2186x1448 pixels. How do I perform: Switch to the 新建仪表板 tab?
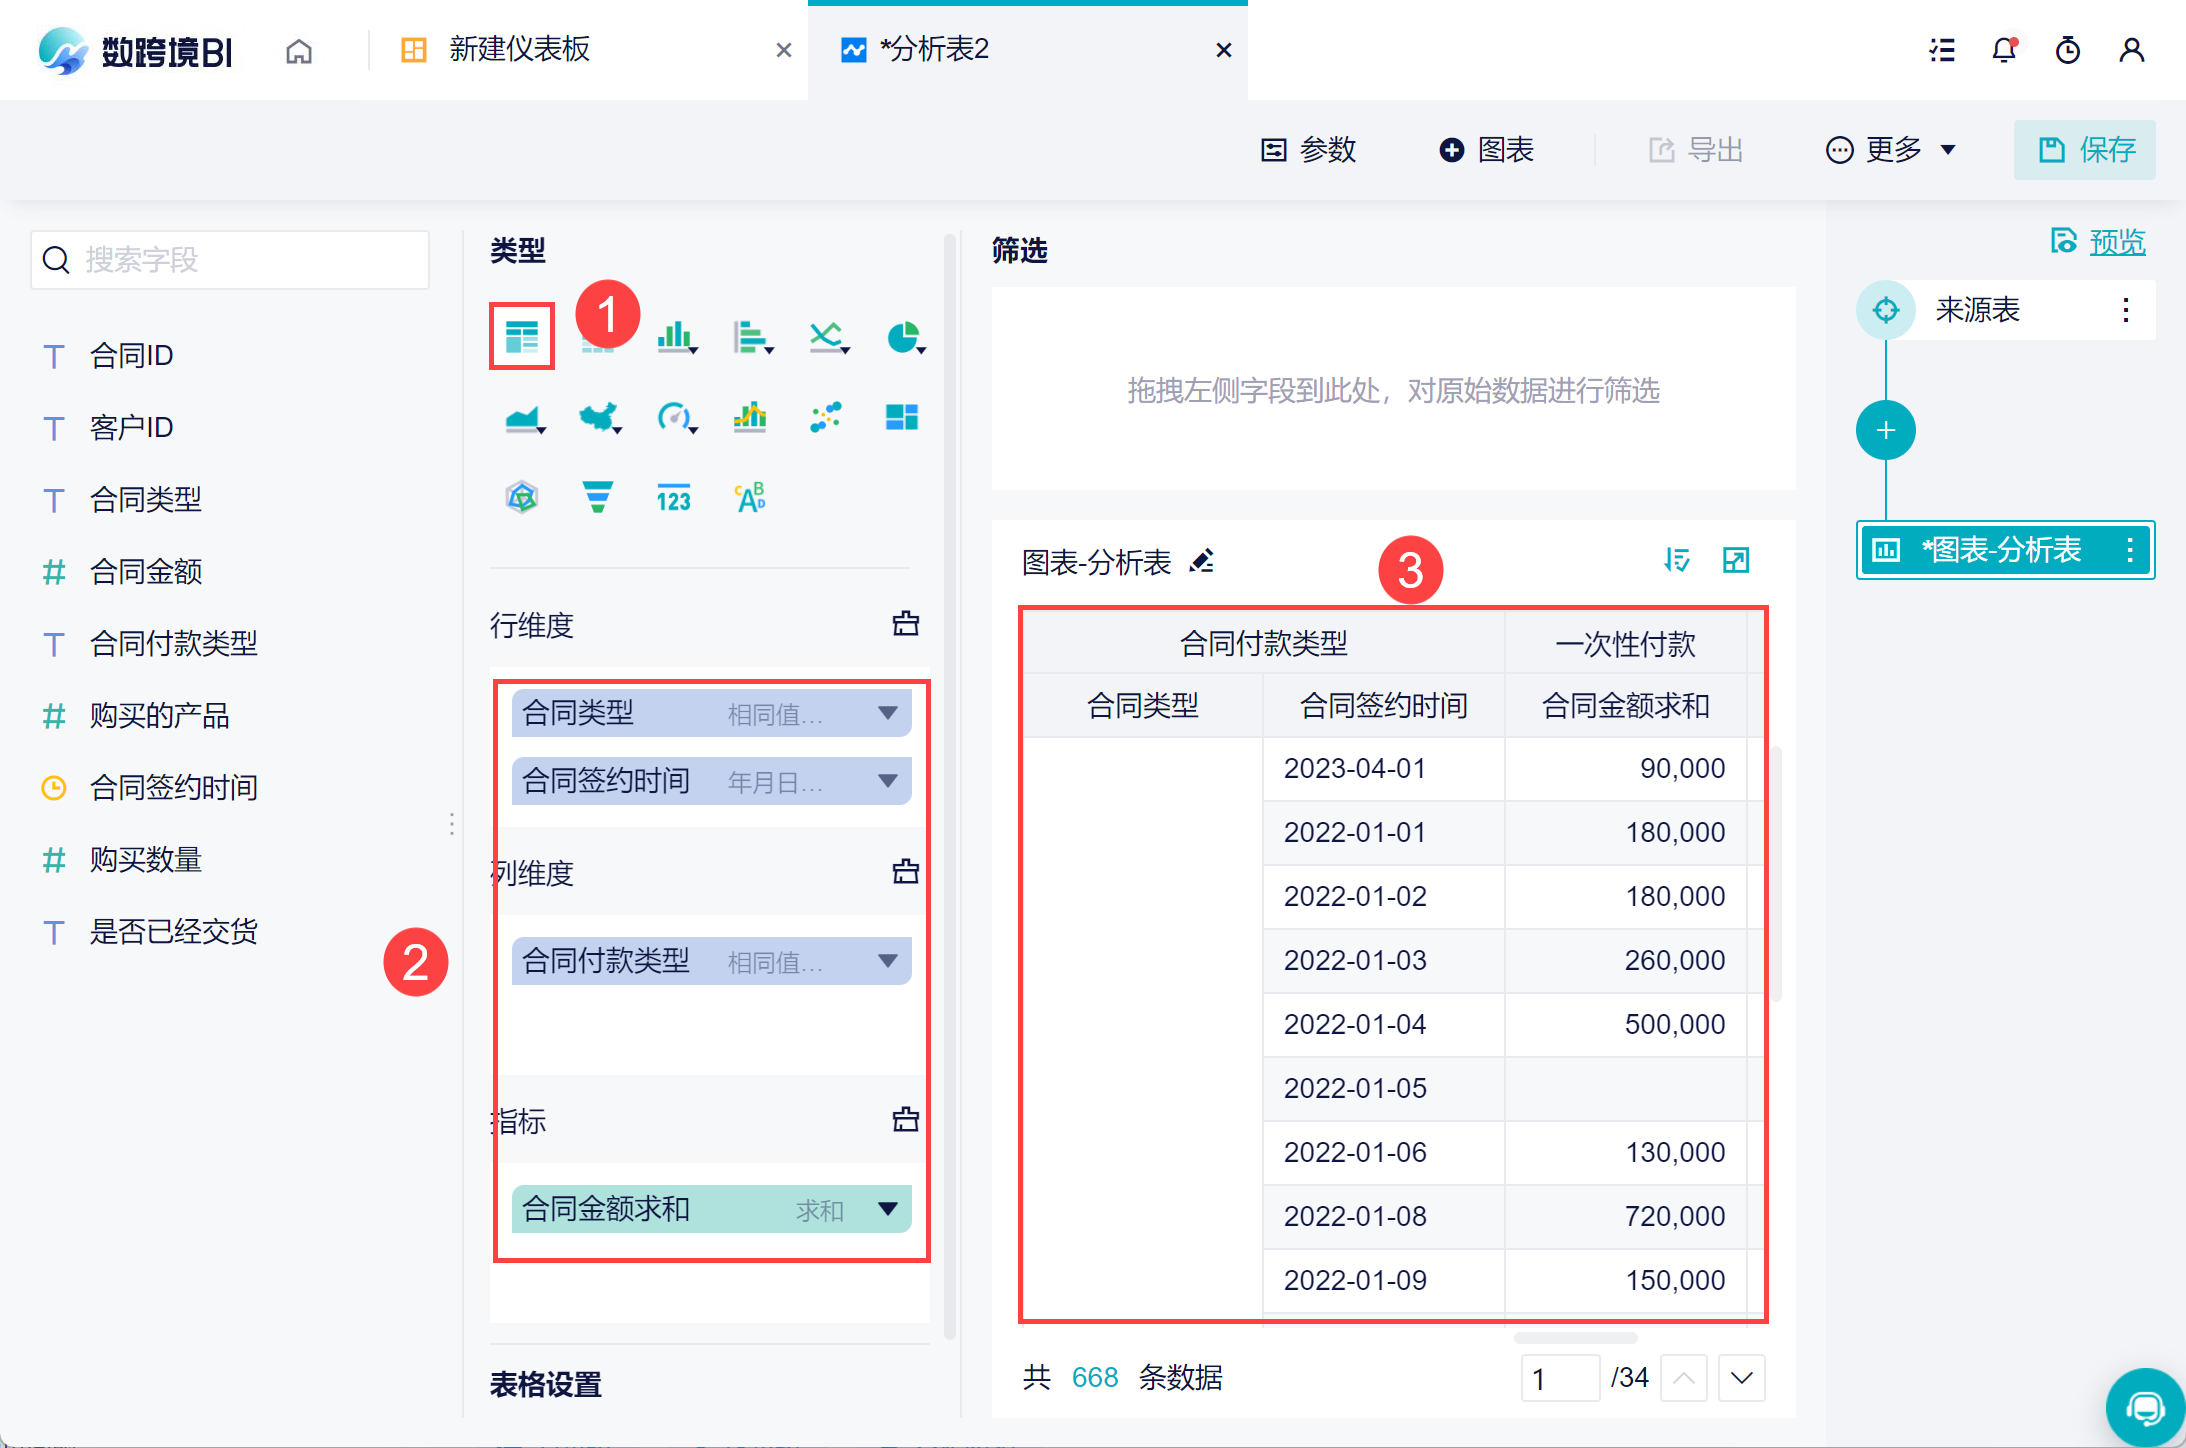519,49
